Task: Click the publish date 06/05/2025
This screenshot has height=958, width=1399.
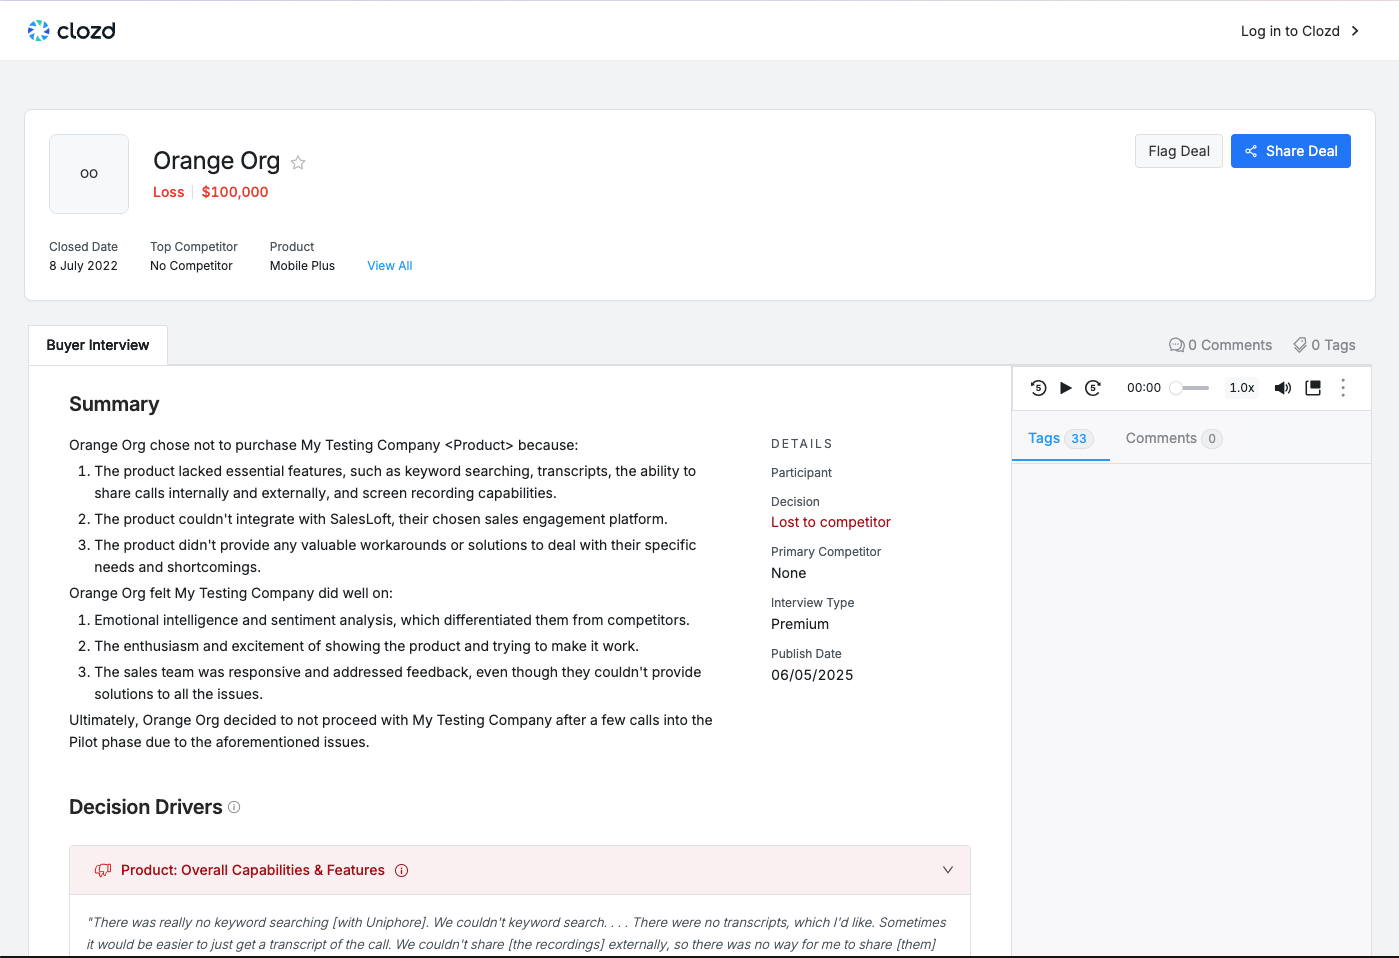Action: (812, 675)
